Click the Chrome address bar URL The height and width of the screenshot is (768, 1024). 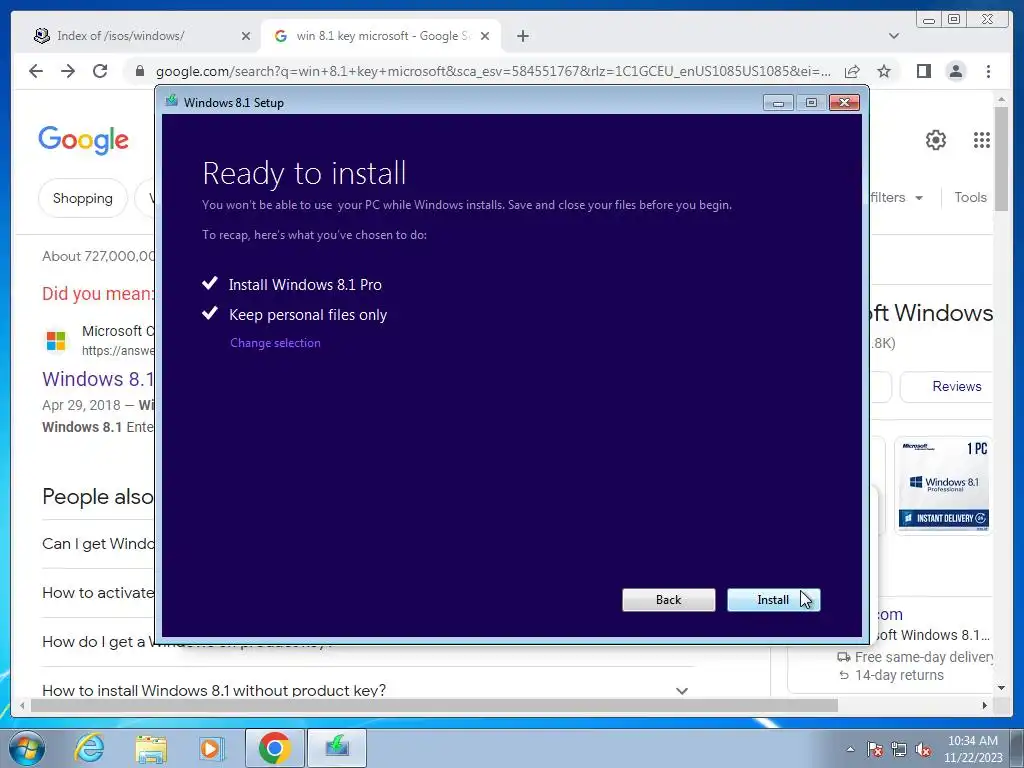(x=493, y=71)
